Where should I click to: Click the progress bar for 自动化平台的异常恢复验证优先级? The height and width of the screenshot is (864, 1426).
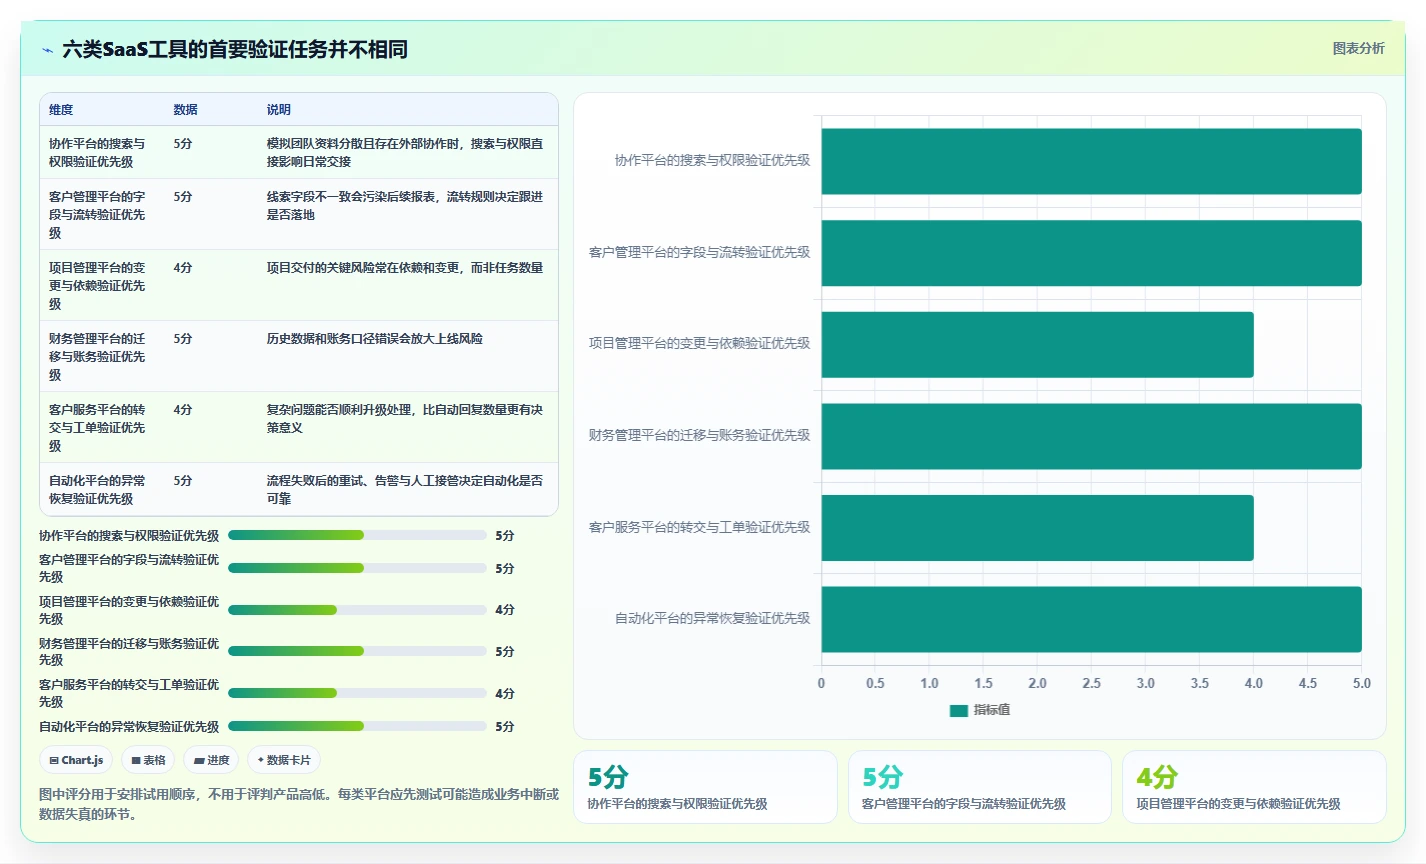click(357, 726)
